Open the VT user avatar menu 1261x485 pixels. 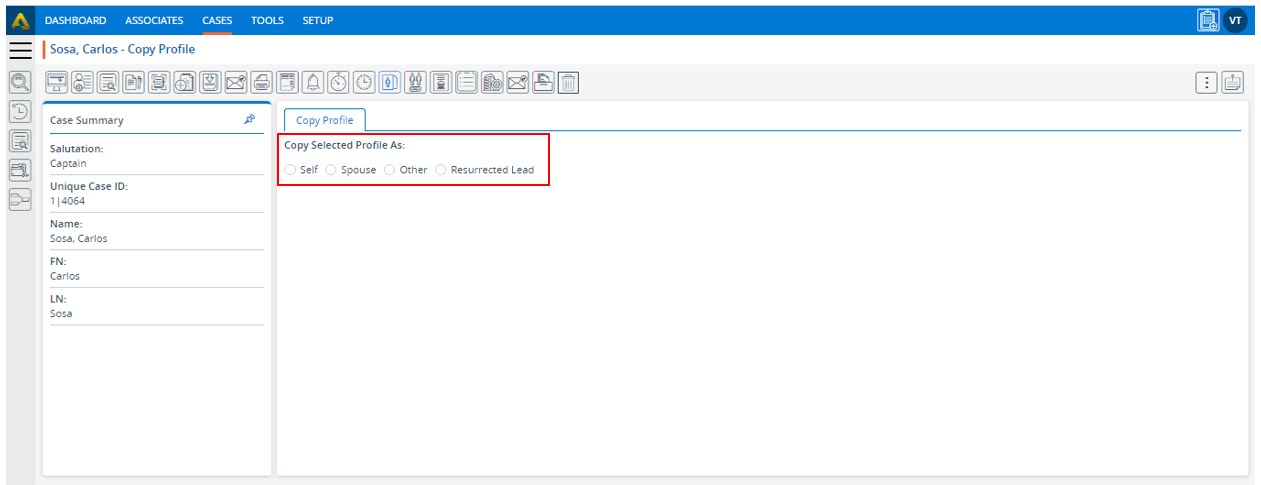pos(1236,20)
